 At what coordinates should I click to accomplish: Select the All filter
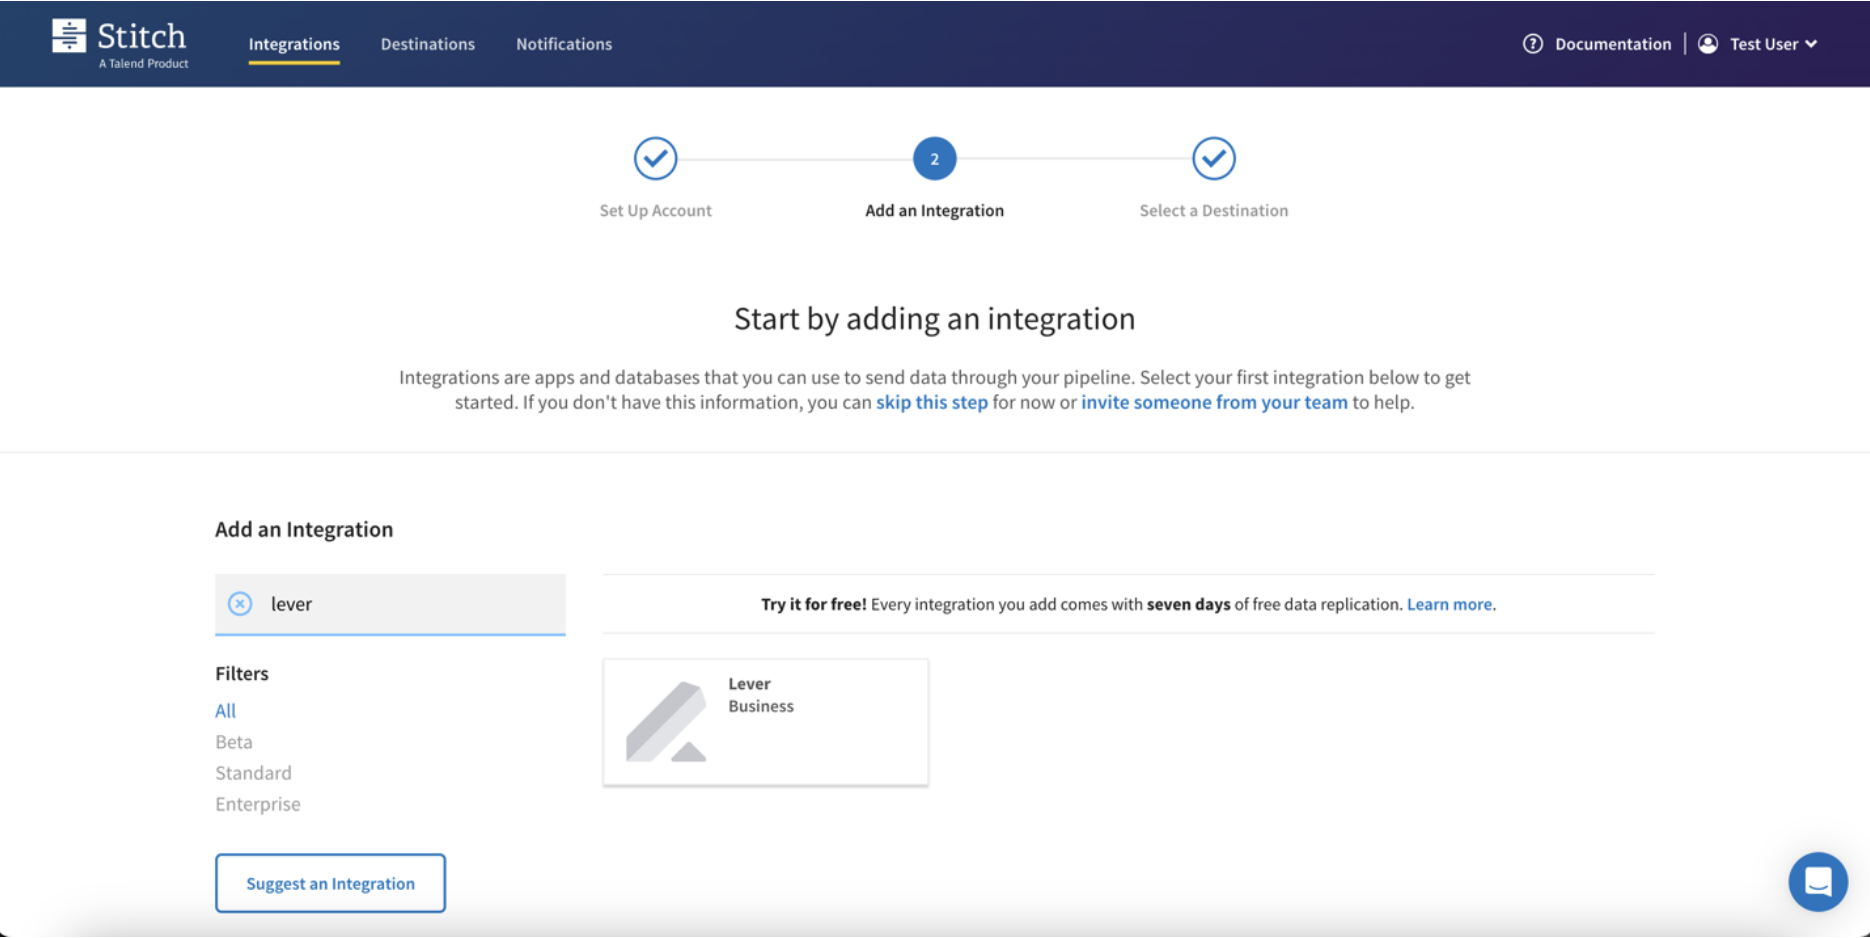pos(225,710)
